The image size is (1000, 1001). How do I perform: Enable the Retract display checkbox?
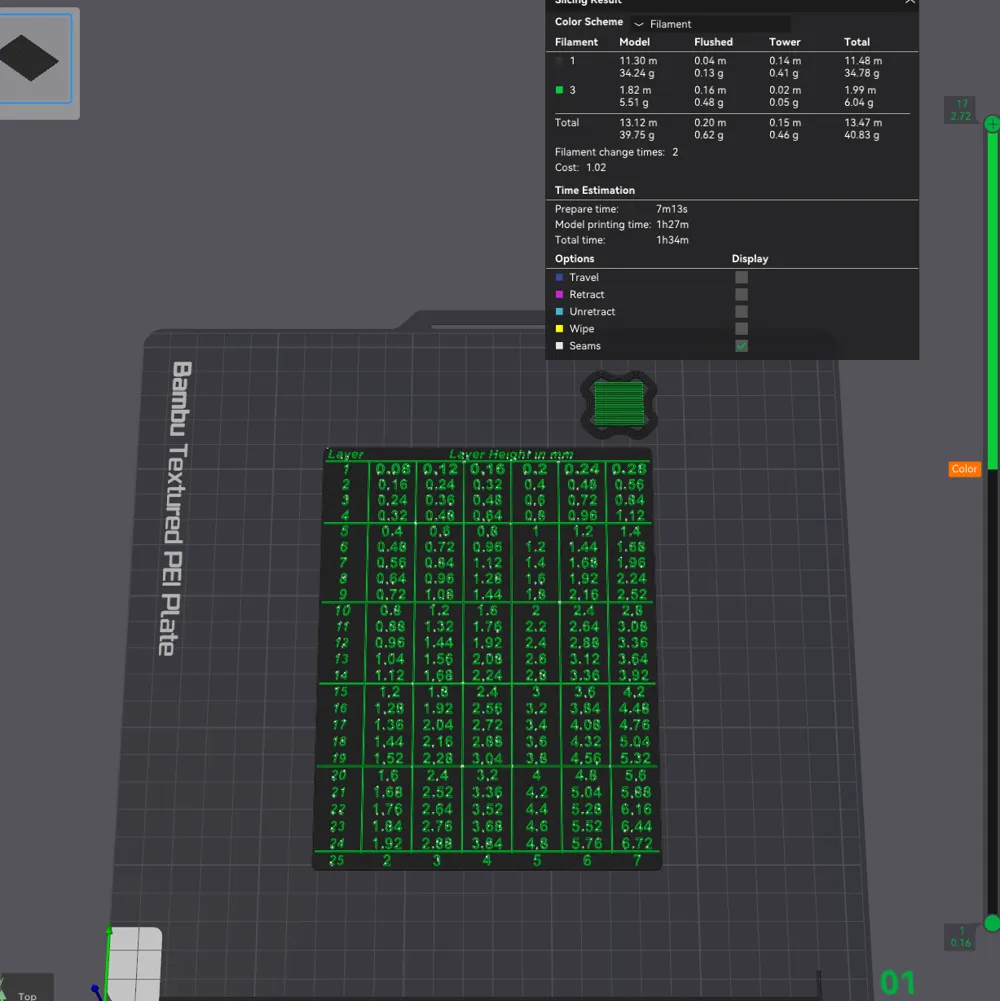741,294
